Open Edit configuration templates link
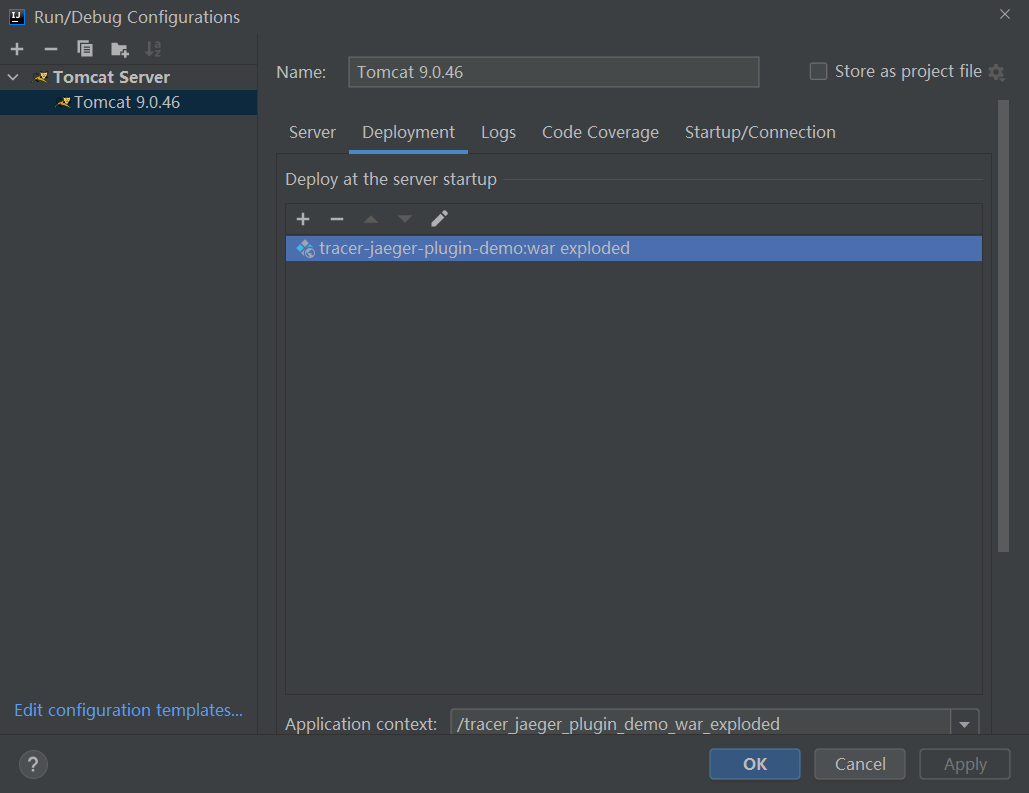Screen dimensions: 1029x793 129,710
